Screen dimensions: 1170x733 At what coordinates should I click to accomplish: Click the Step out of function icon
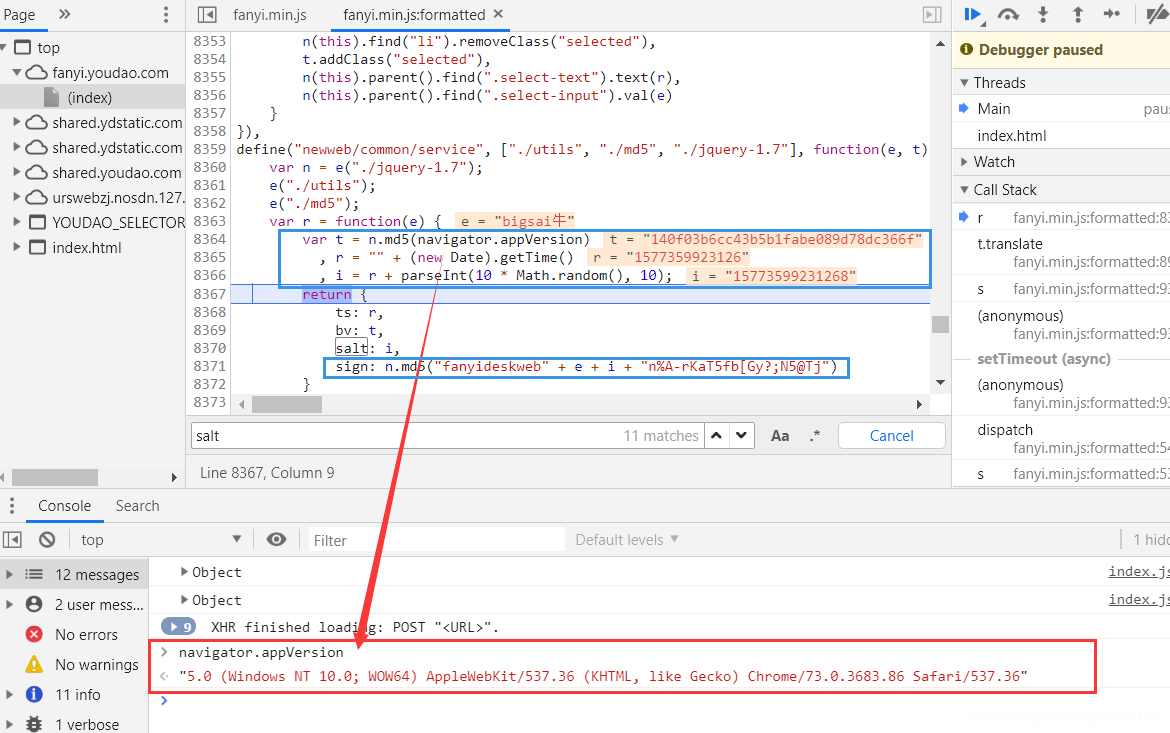pos(1077,14)
